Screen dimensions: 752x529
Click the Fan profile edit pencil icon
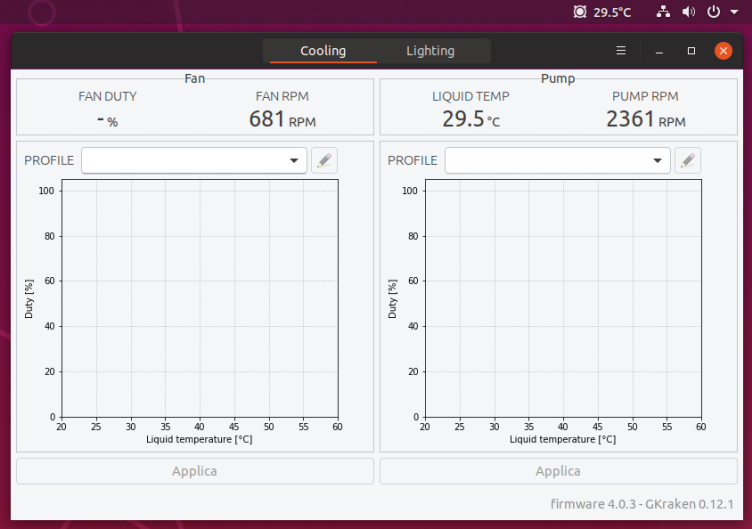coord(324,160)
